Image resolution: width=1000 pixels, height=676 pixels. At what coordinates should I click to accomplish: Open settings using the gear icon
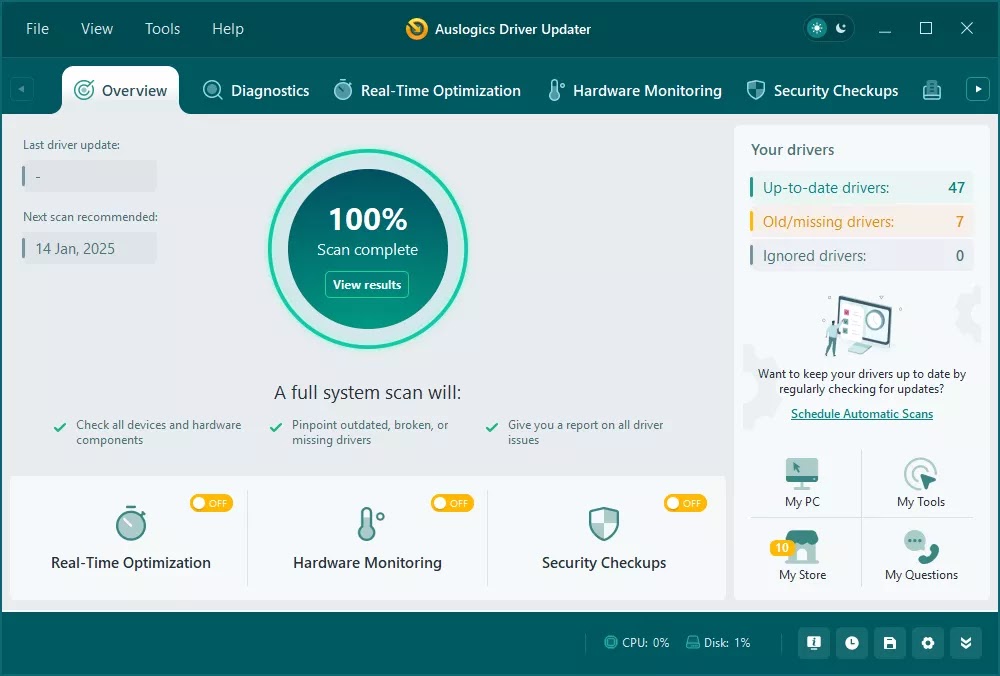point(928,643)
